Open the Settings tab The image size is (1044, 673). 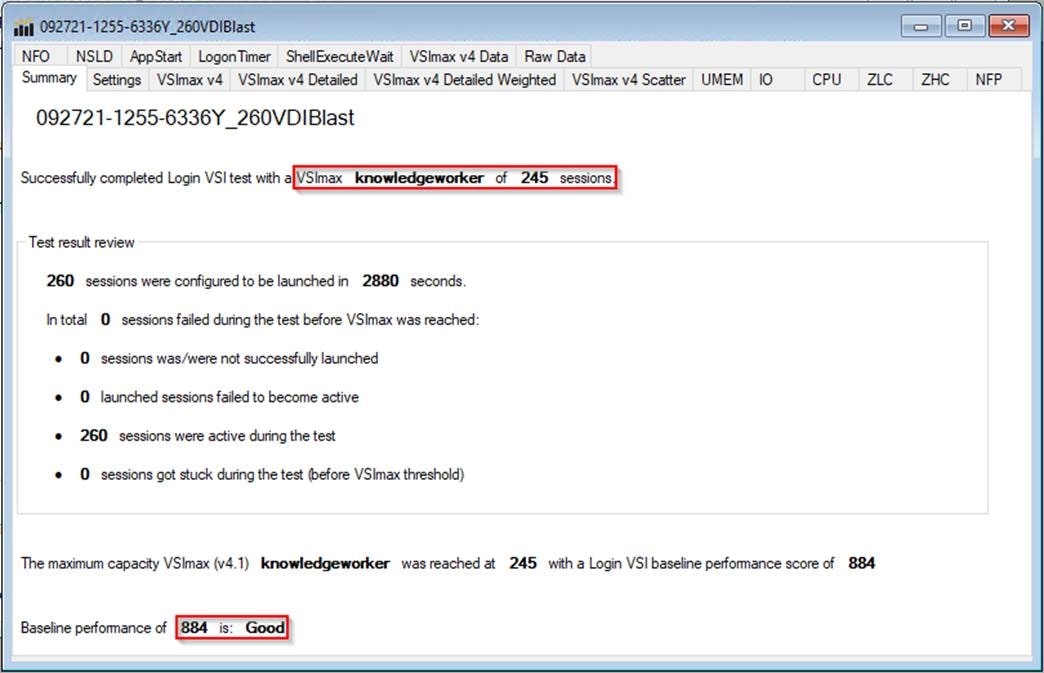pos(117,80)
